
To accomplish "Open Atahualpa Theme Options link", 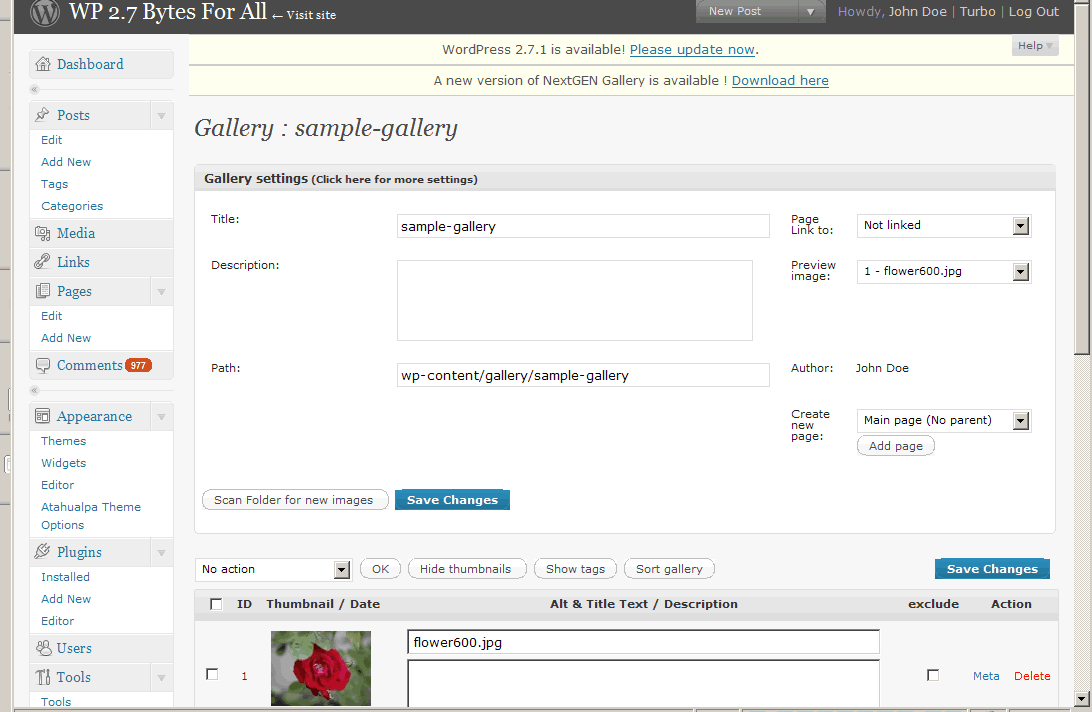I will [x=91, y=516].
